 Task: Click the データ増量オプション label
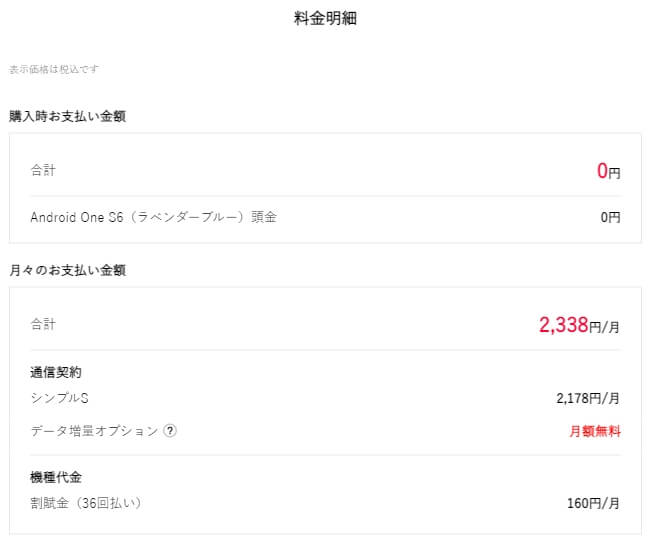94,431
